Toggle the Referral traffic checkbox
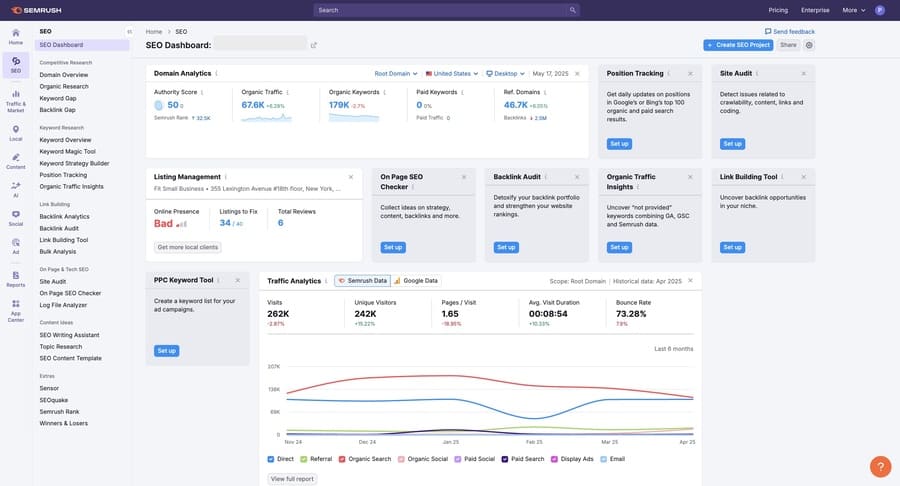 304,459
